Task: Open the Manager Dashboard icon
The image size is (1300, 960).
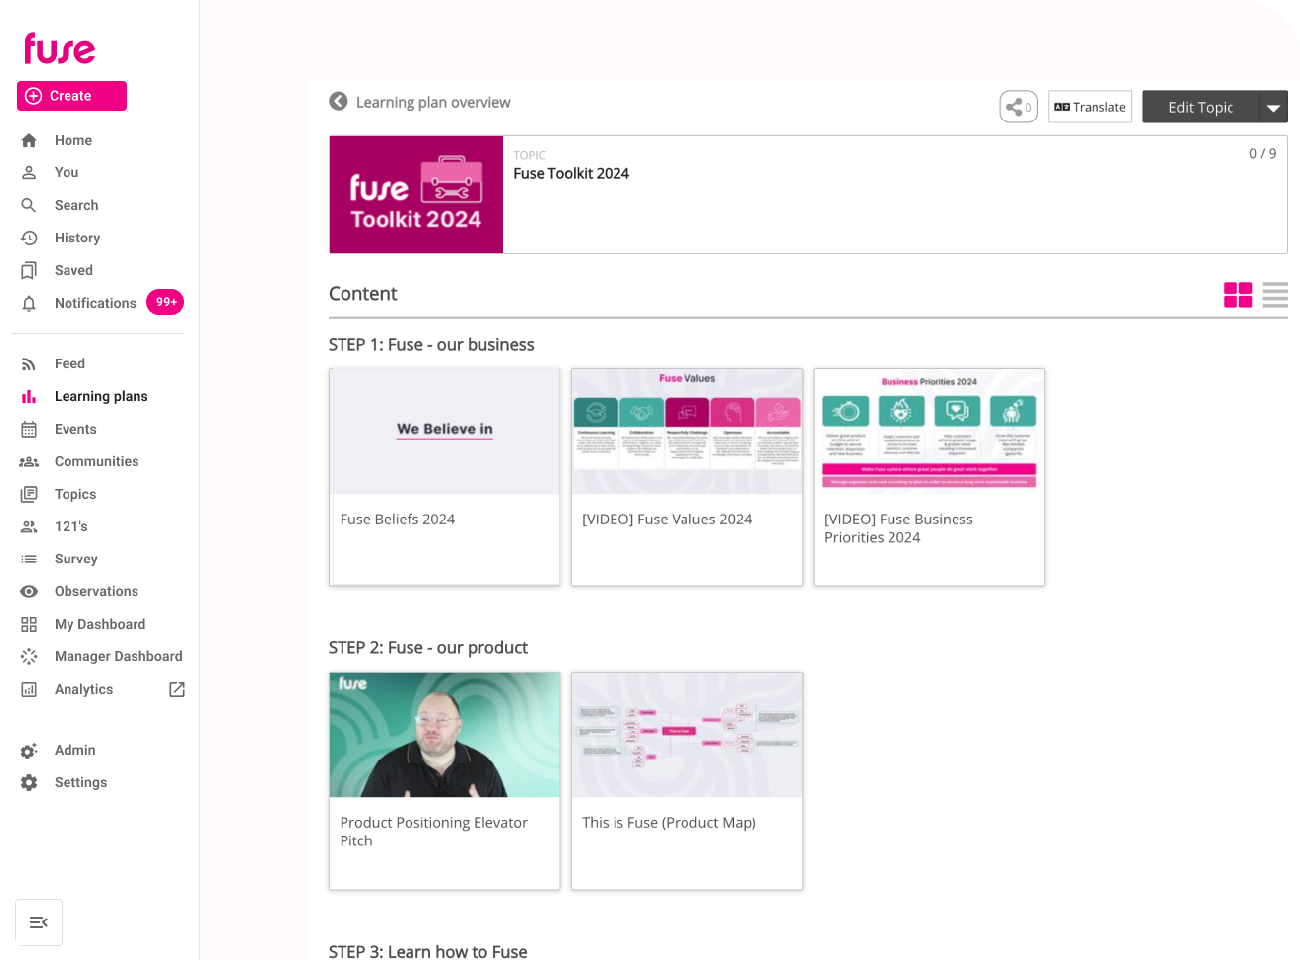Action: (x=29, y=657)
